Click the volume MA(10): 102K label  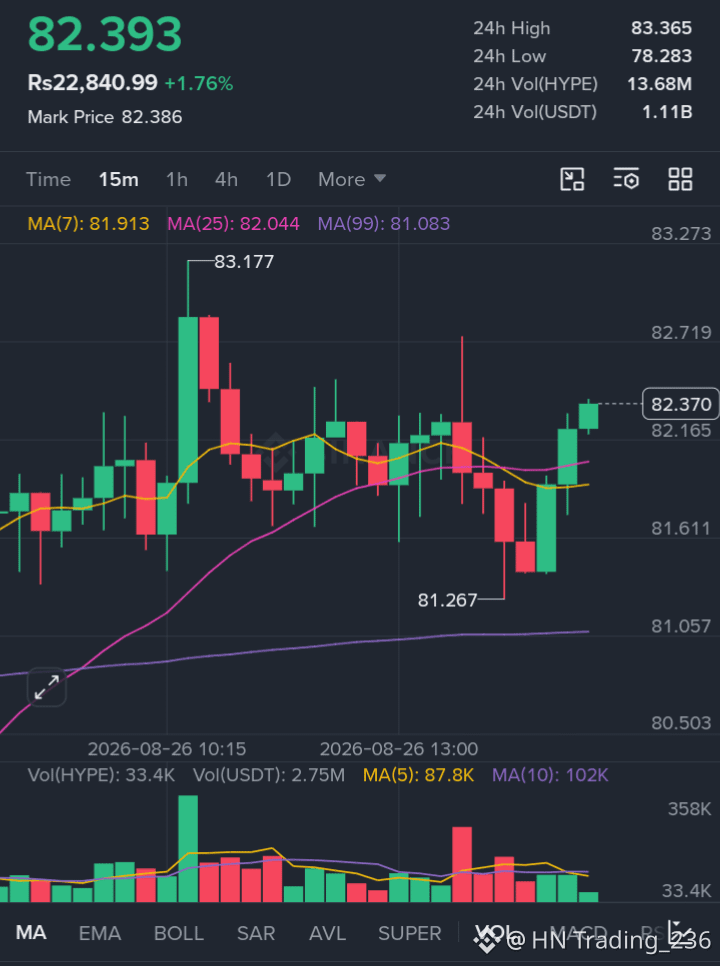550,775
